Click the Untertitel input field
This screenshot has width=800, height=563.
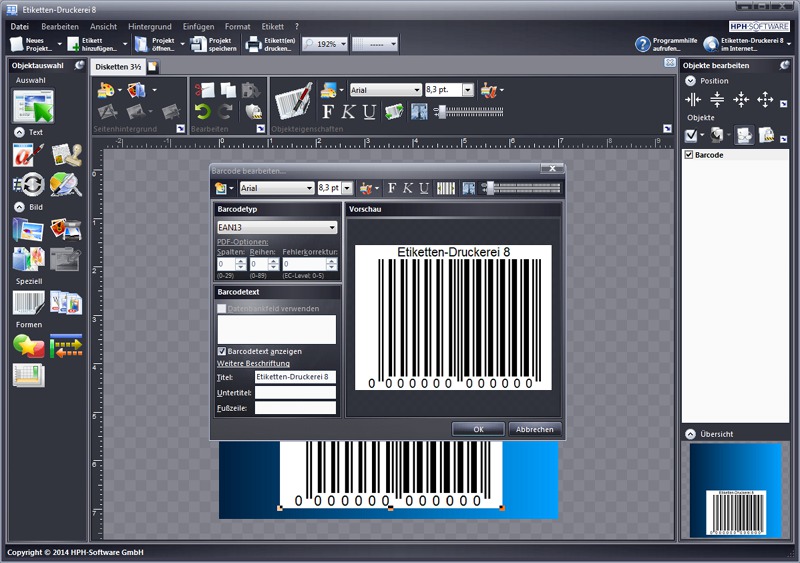pos(295,392)
